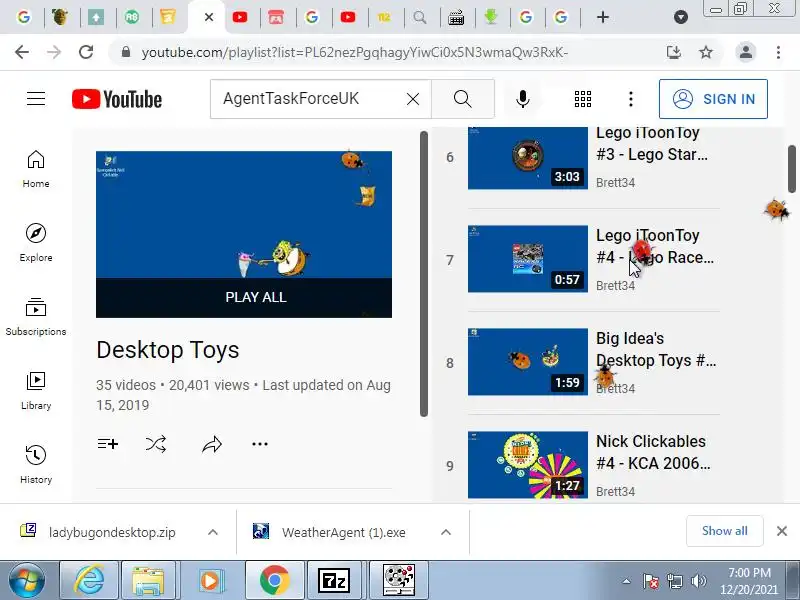The height and width of the screenshot is (600, 800).
Task: Switch to the first YouTube tab
Action: 240,17
